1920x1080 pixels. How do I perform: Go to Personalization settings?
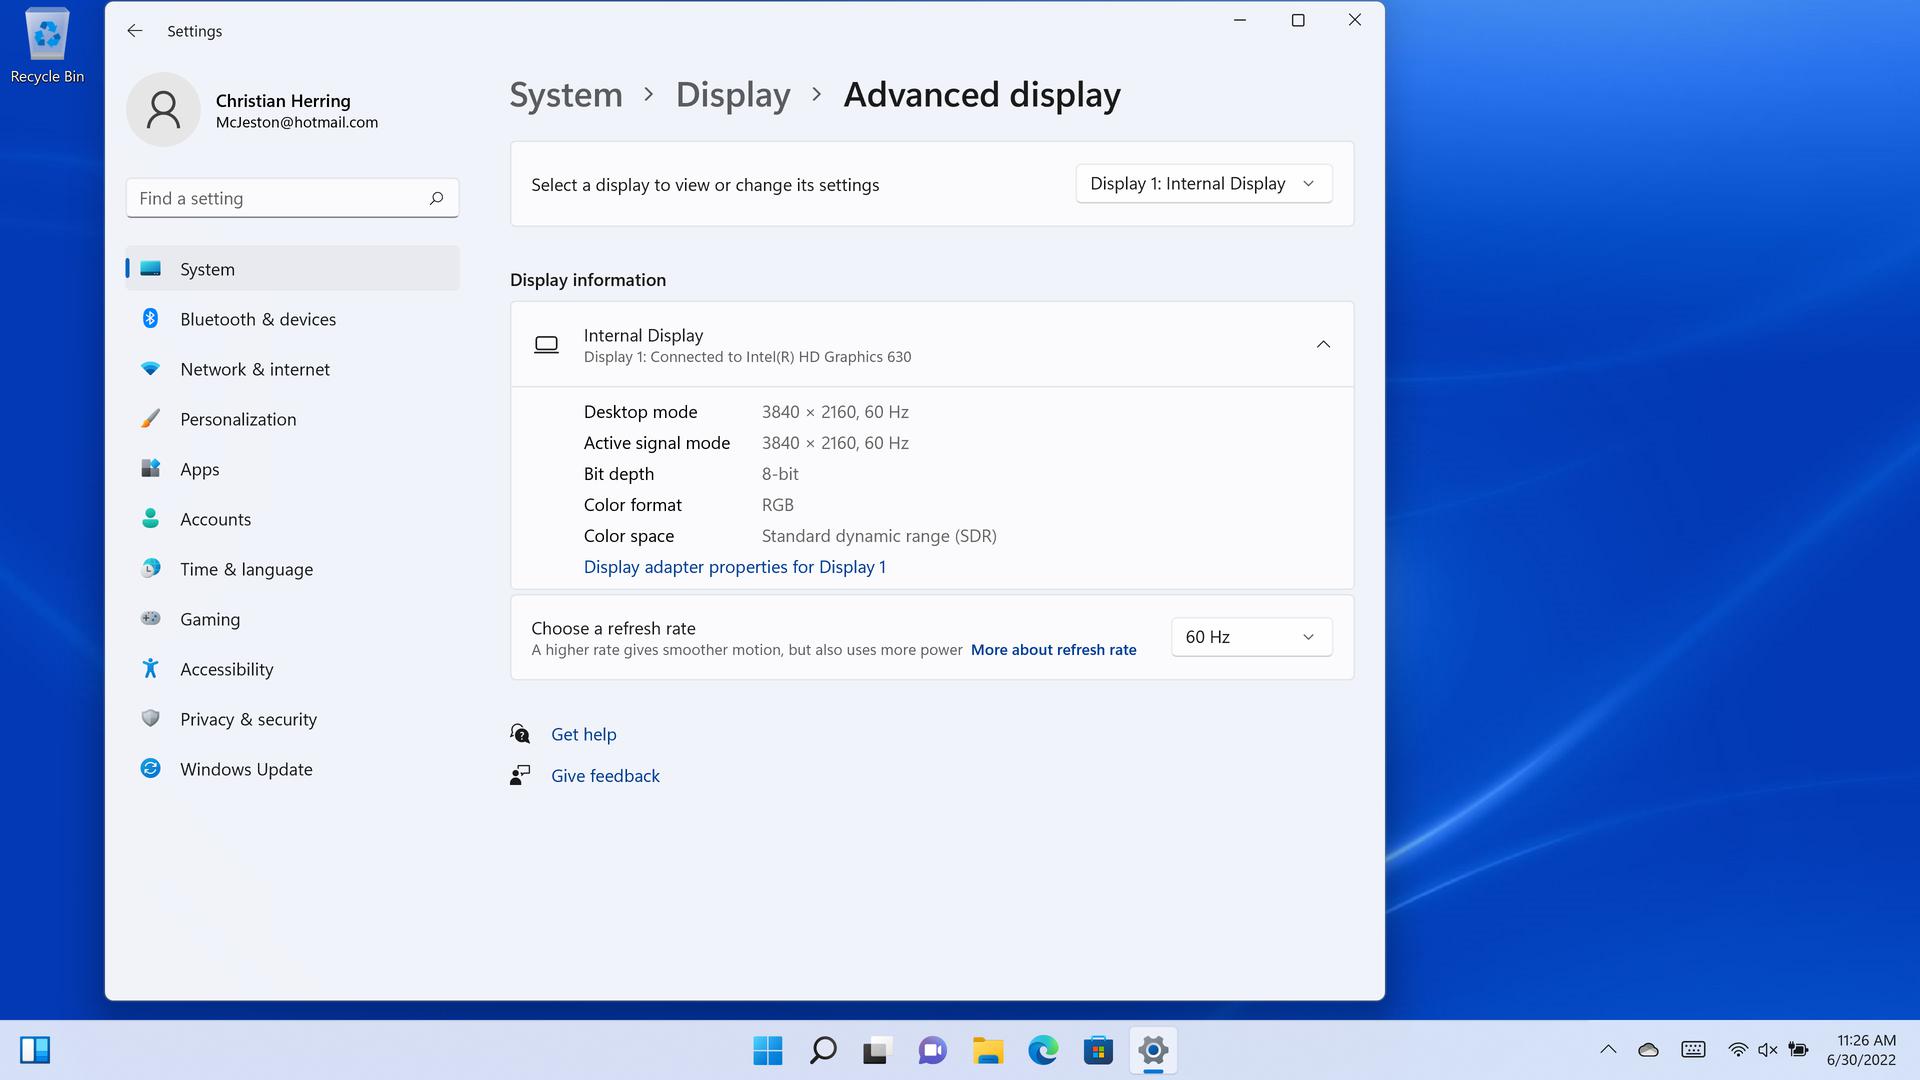[x=293, y=418]
